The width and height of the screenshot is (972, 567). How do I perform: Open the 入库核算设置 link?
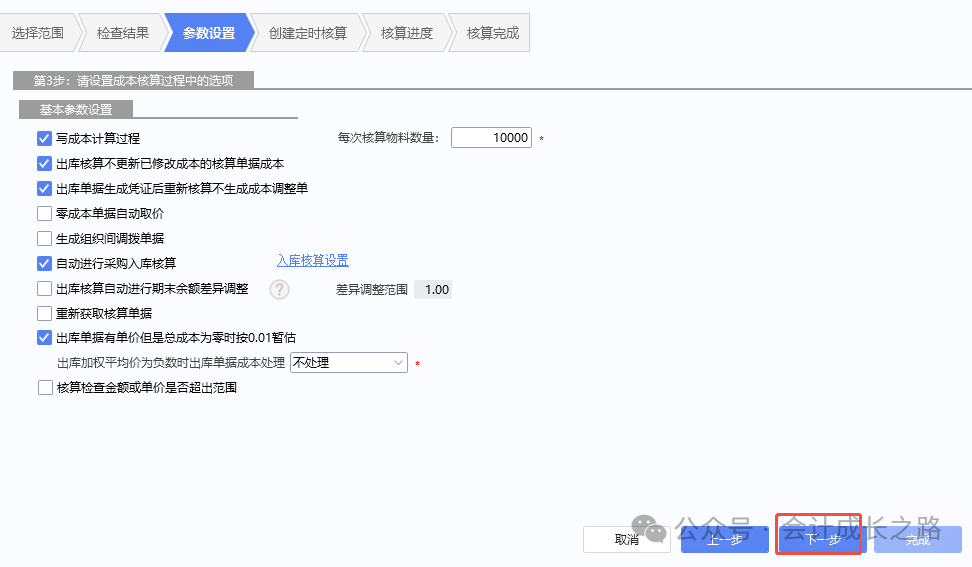[x=312, y=261]
